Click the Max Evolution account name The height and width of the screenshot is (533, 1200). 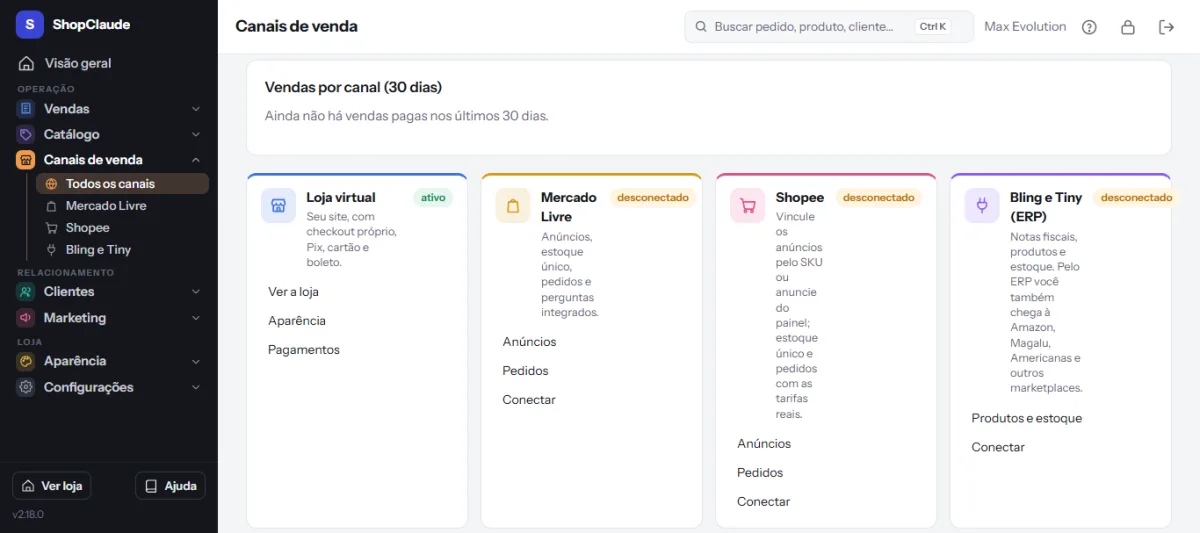coord(1025,27)
